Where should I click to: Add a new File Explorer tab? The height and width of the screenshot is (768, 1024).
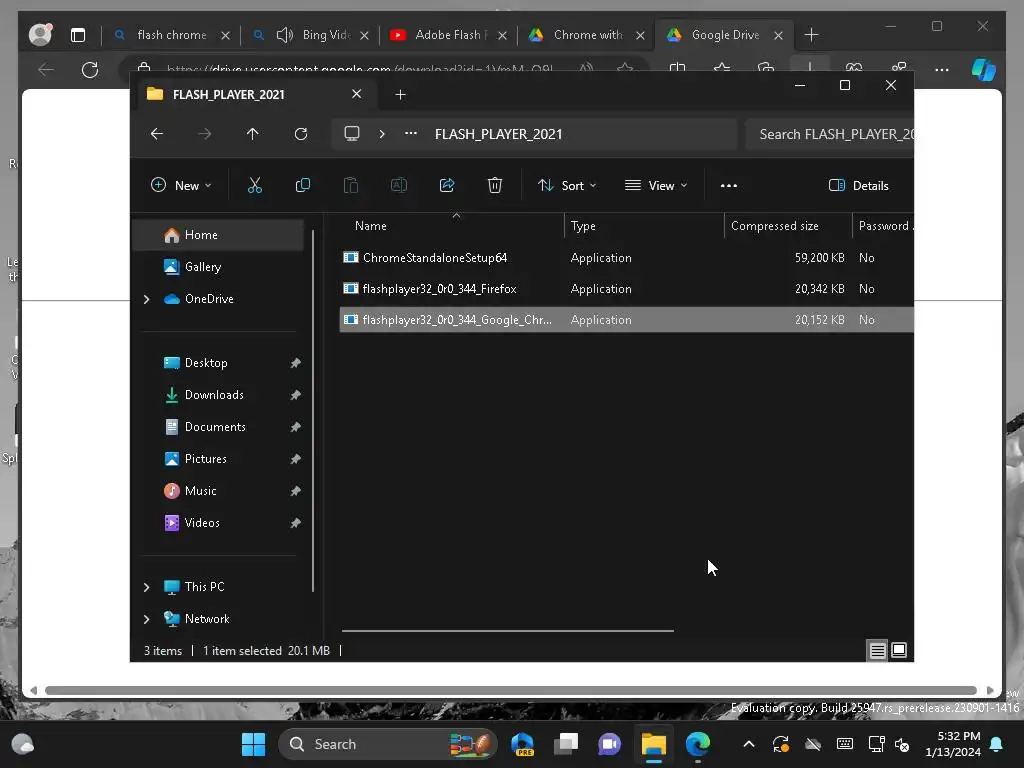coord(400,95)
